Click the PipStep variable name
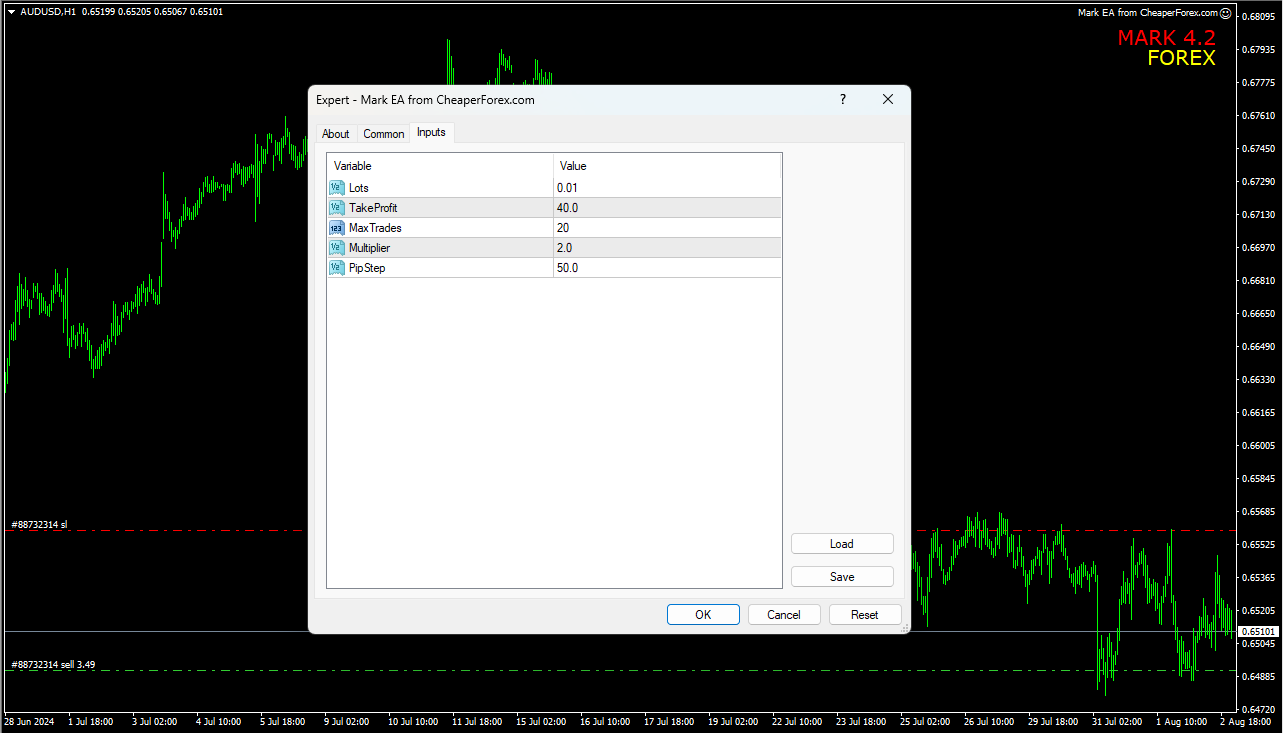Image resolution: width=1283 pixels, height=733 pixels. click(x=367, y=268)
